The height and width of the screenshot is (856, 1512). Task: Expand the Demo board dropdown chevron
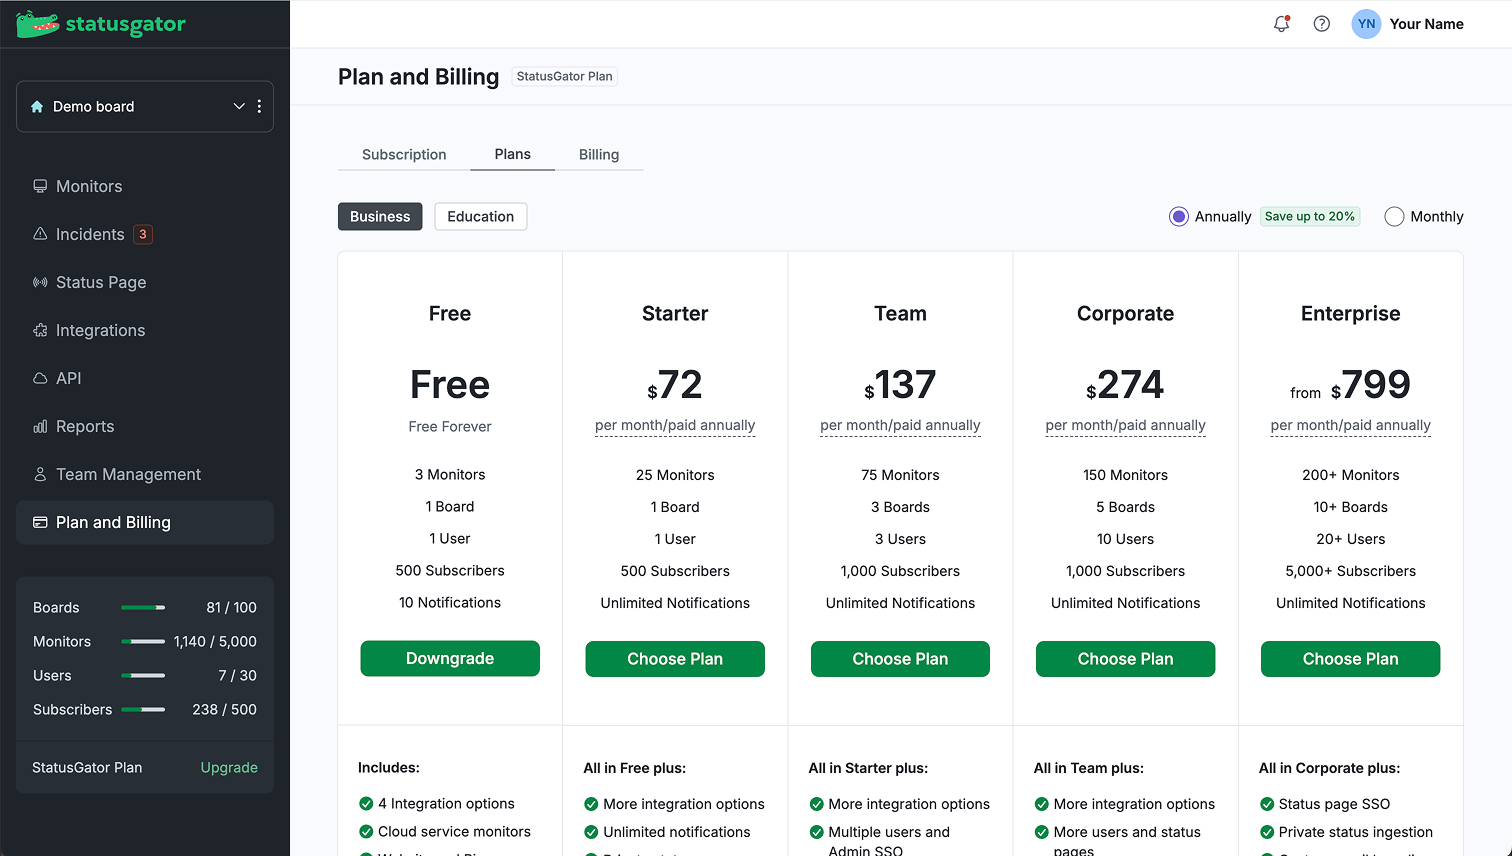coord(239,106)
